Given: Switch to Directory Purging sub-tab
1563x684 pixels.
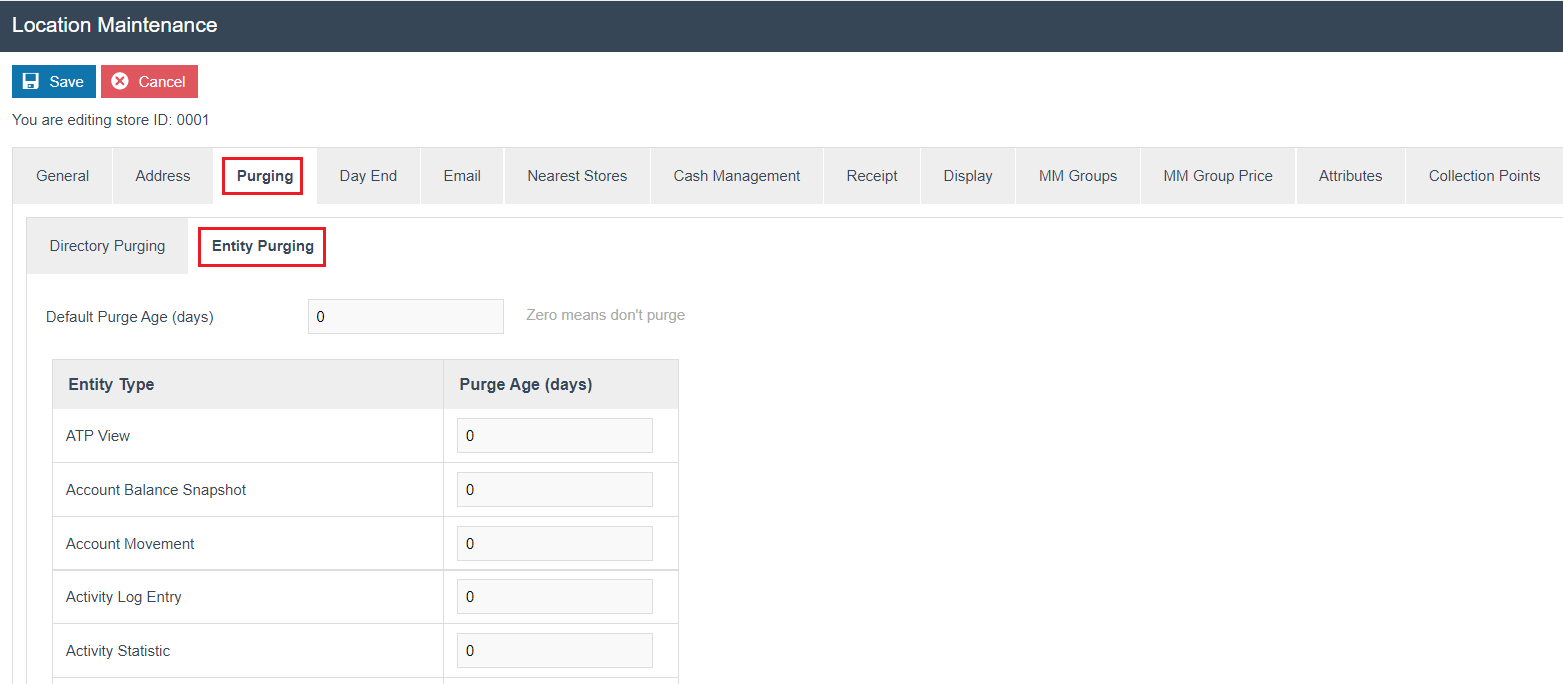Looking at the screenshot, I should [x=107, y=246].
